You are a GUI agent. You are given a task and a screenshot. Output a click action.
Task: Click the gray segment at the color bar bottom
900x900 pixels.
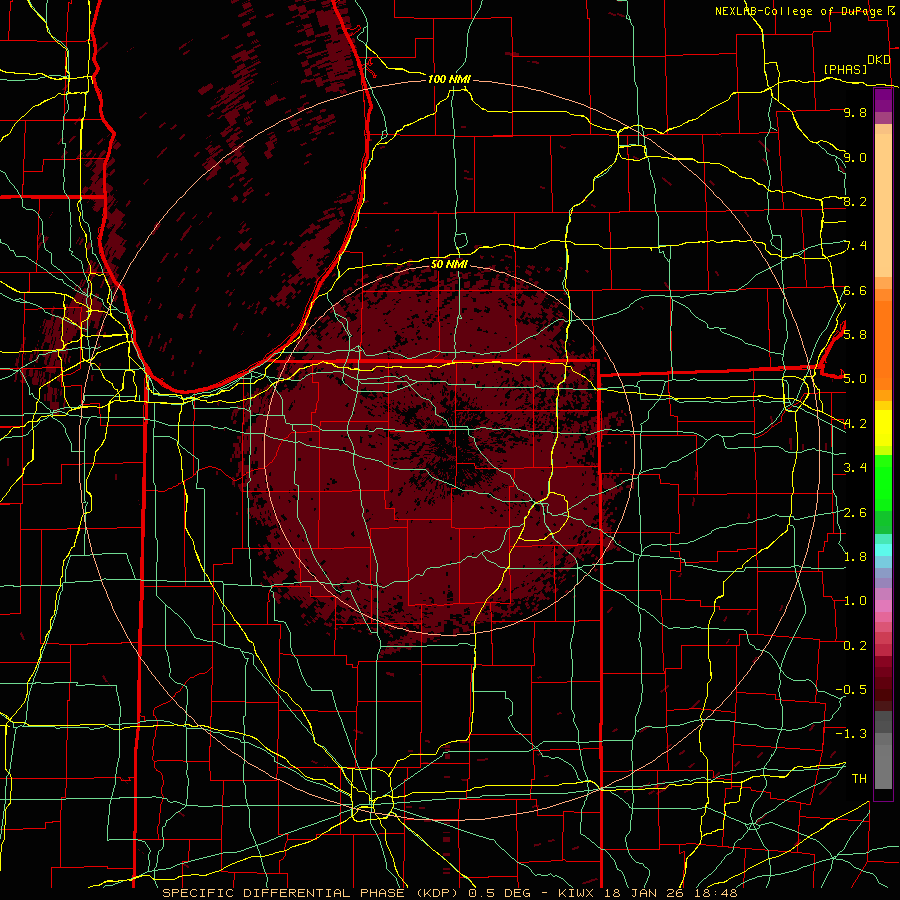pos(883,769)
